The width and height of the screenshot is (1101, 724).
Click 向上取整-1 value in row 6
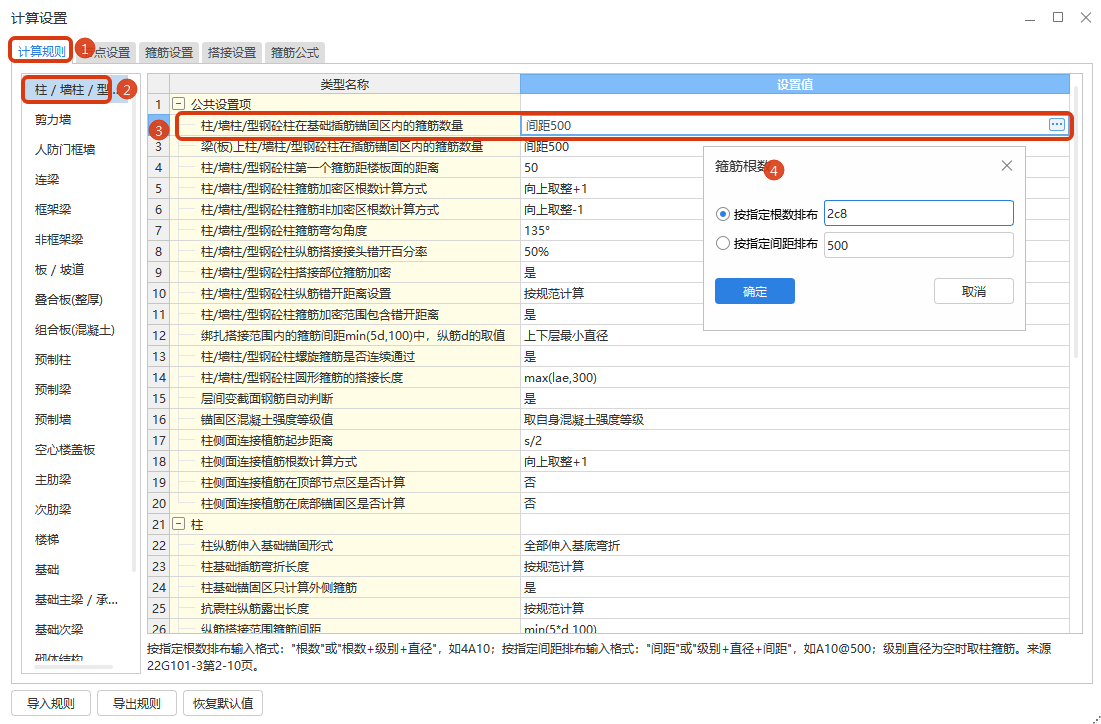pos(554,209)
